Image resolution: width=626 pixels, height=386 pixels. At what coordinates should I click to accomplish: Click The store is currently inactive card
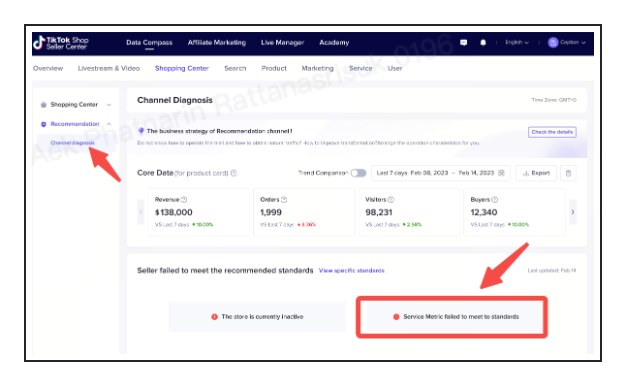coord(257,317)
